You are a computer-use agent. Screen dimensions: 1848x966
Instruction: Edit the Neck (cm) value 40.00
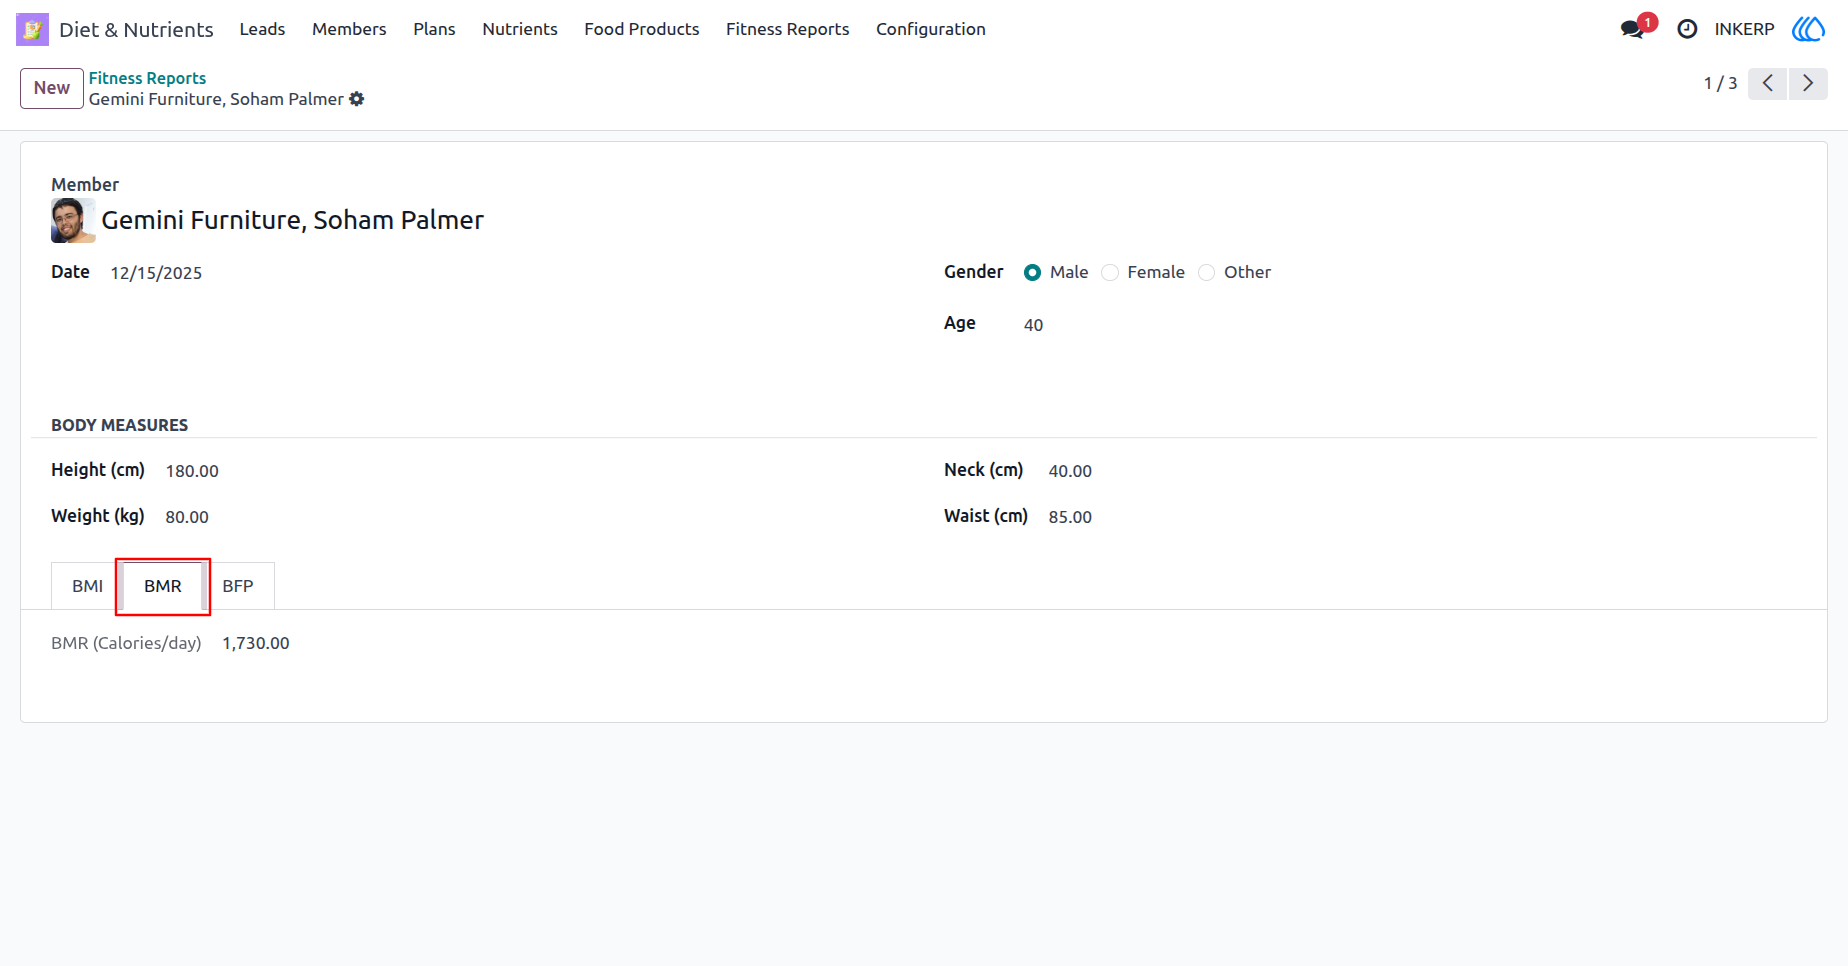click(x=1070, y=471)
